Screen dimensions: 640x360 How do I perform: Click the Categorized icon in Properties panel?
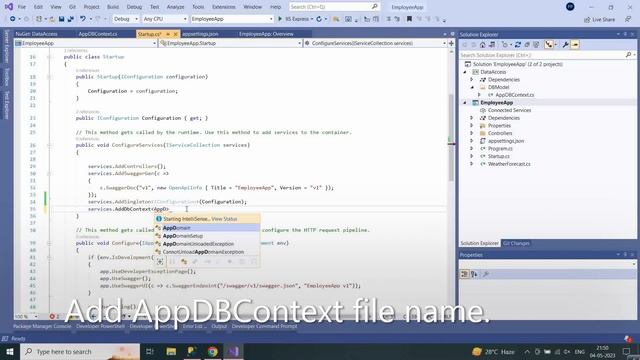464,274
